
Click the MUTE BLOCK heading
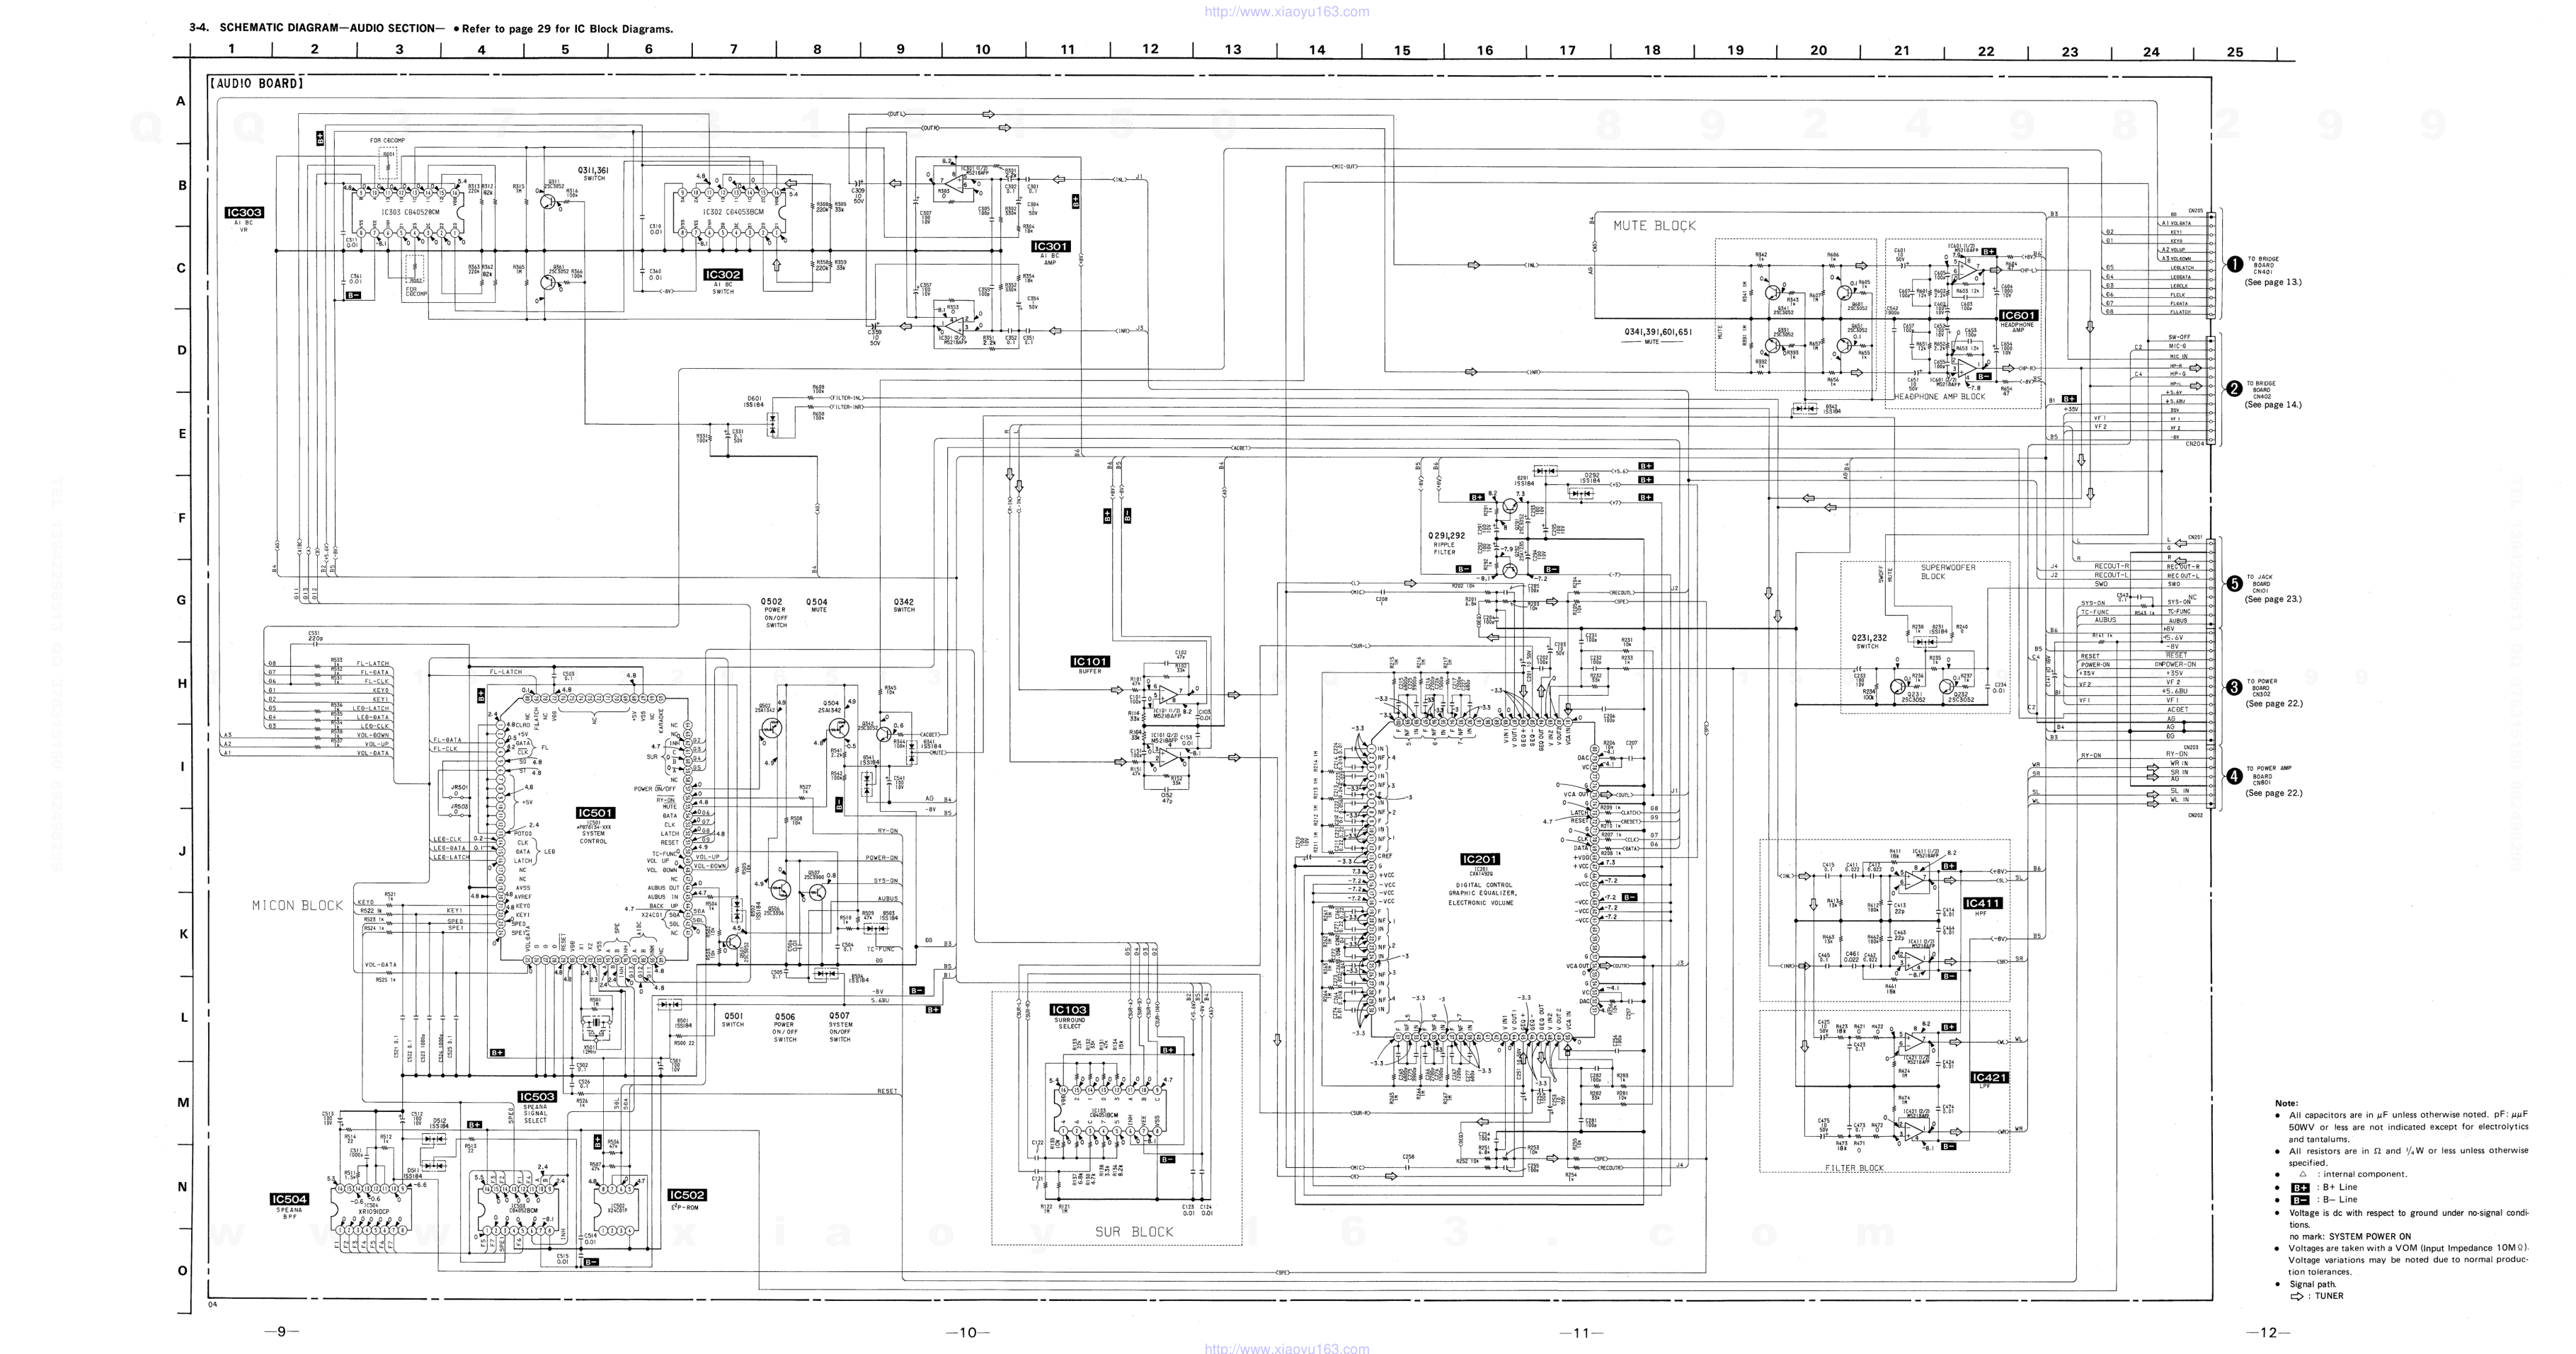click(1654, 226)
